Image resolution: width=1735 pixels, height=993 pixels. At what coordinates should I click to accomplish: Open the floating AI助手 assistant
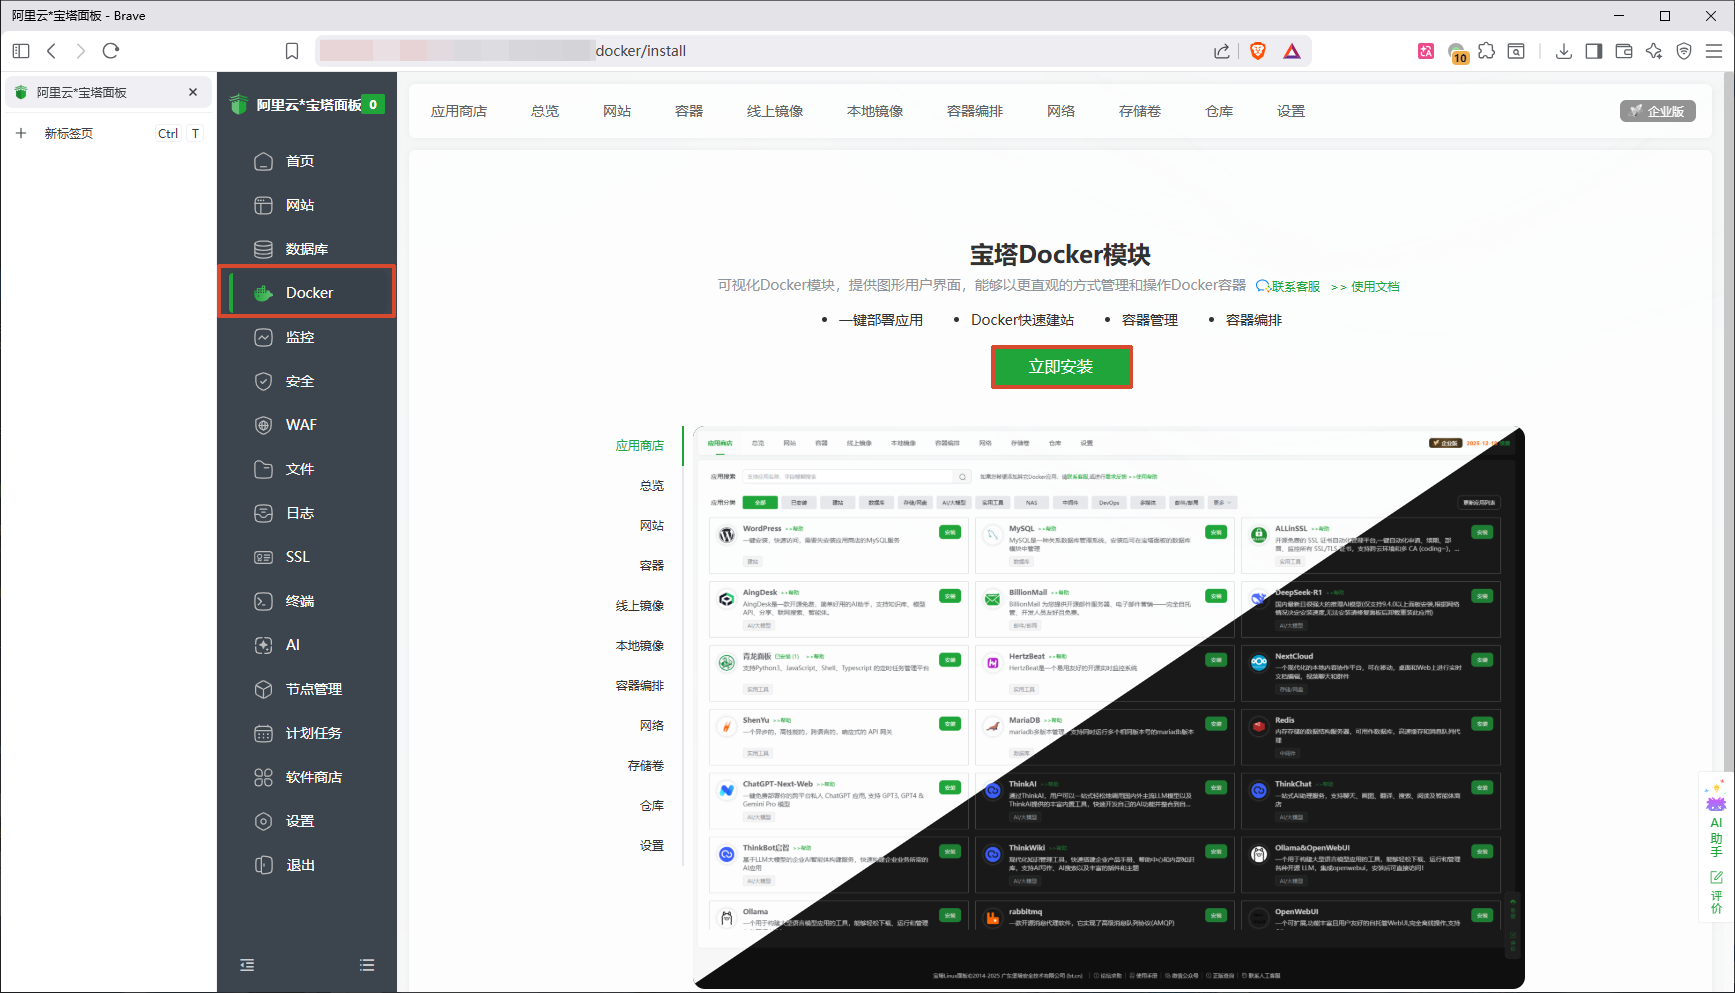pos(1716,820)
